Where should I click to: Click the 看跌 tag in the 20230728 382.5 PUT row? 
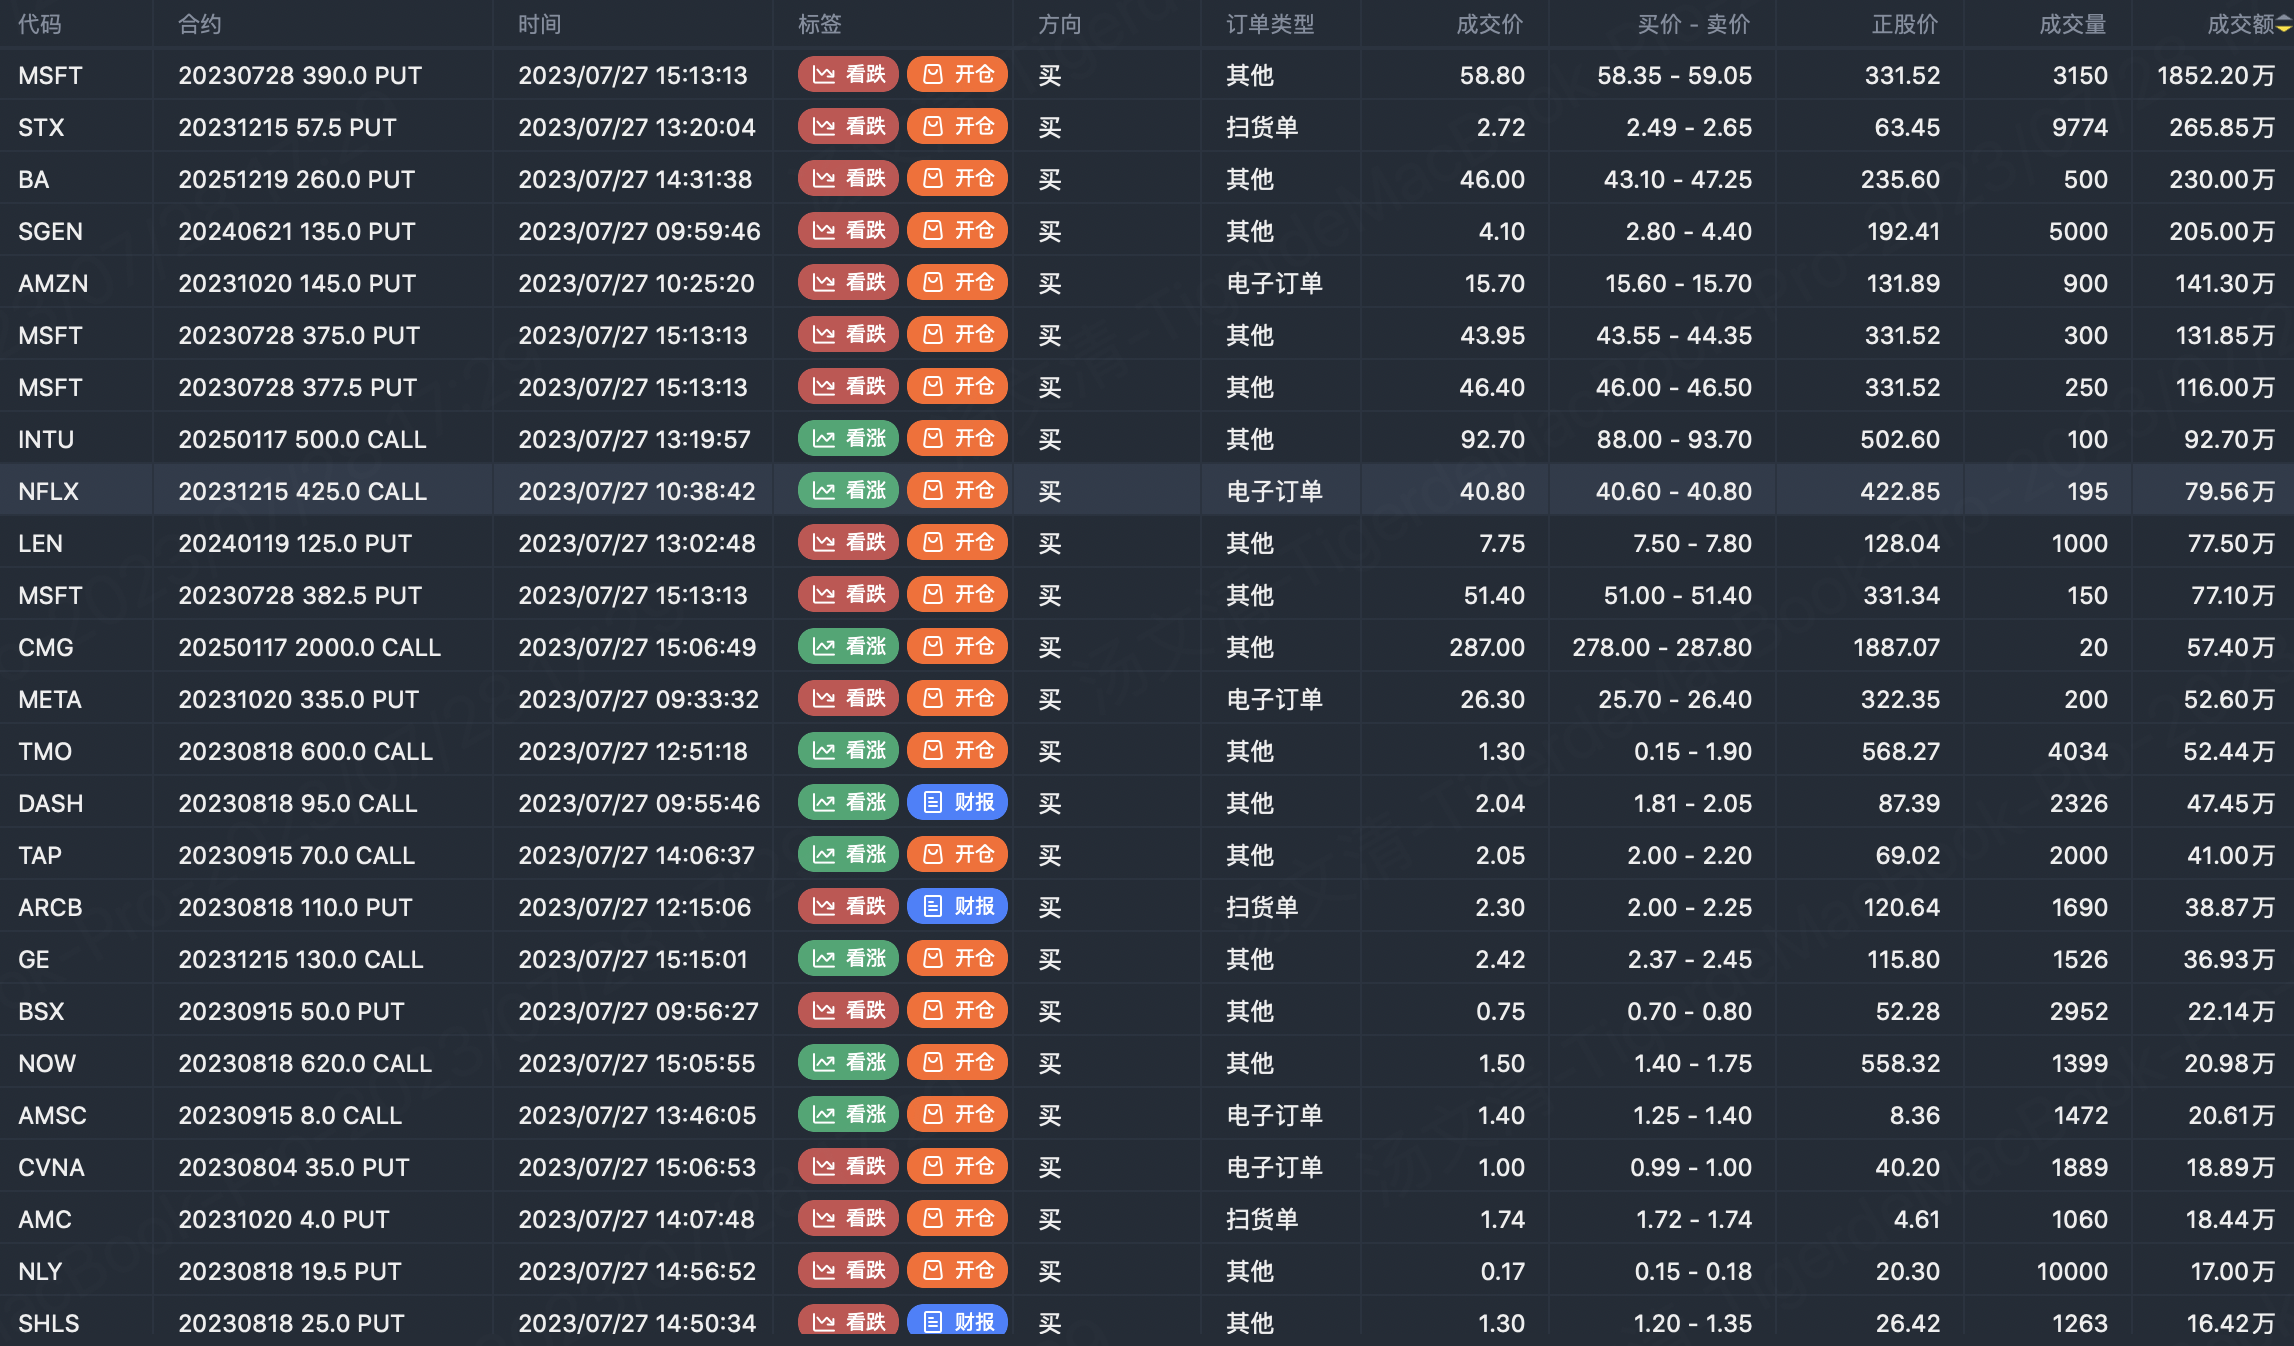click(849, 595)
